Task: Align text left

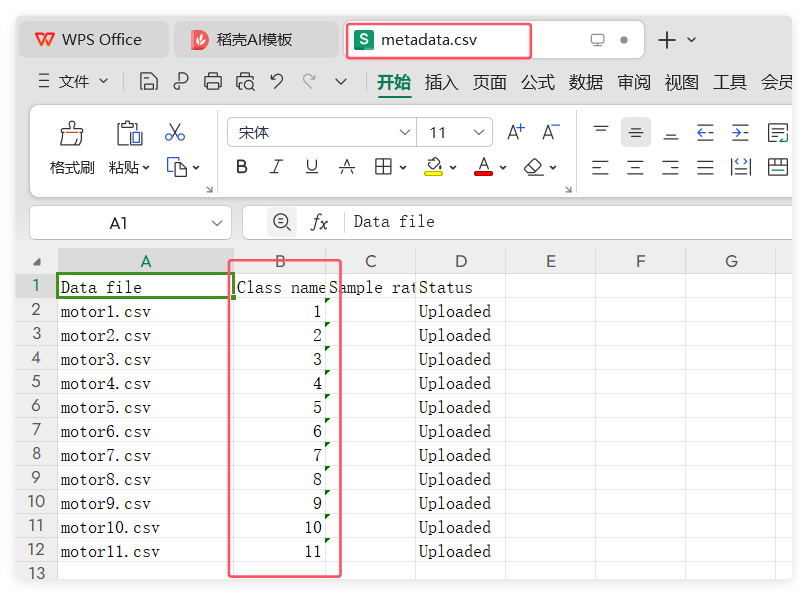Action: coord(600,167)
